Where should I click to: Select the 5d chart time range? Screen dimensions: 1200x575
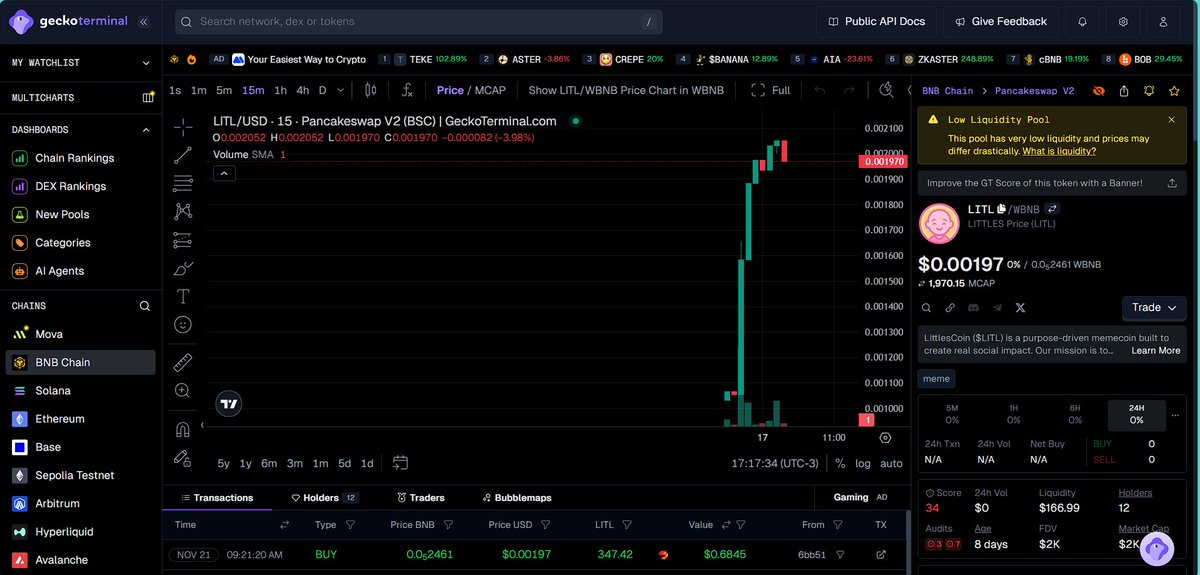point(344,463)
